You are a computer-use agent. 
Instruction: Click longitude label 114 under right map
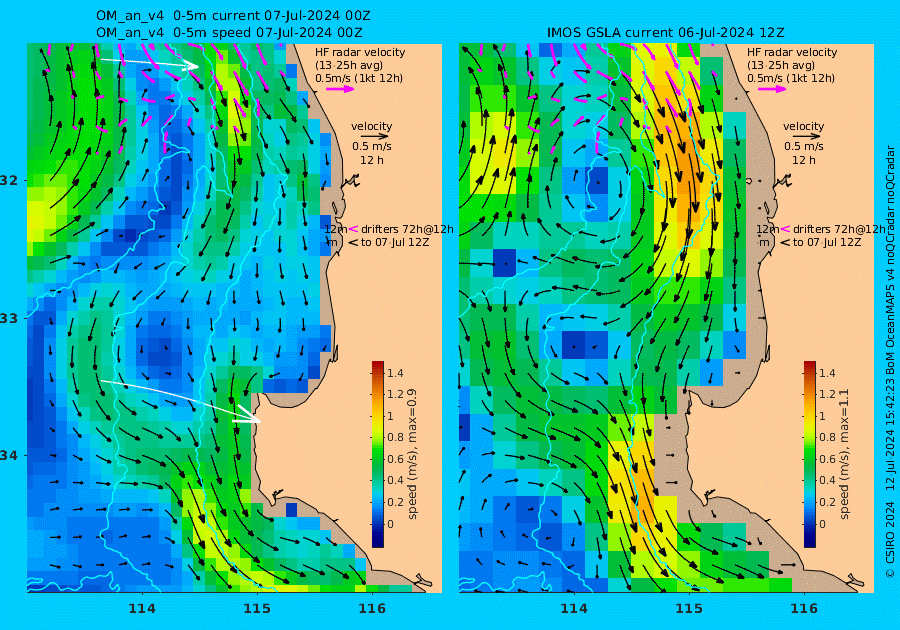coord(573,609)
